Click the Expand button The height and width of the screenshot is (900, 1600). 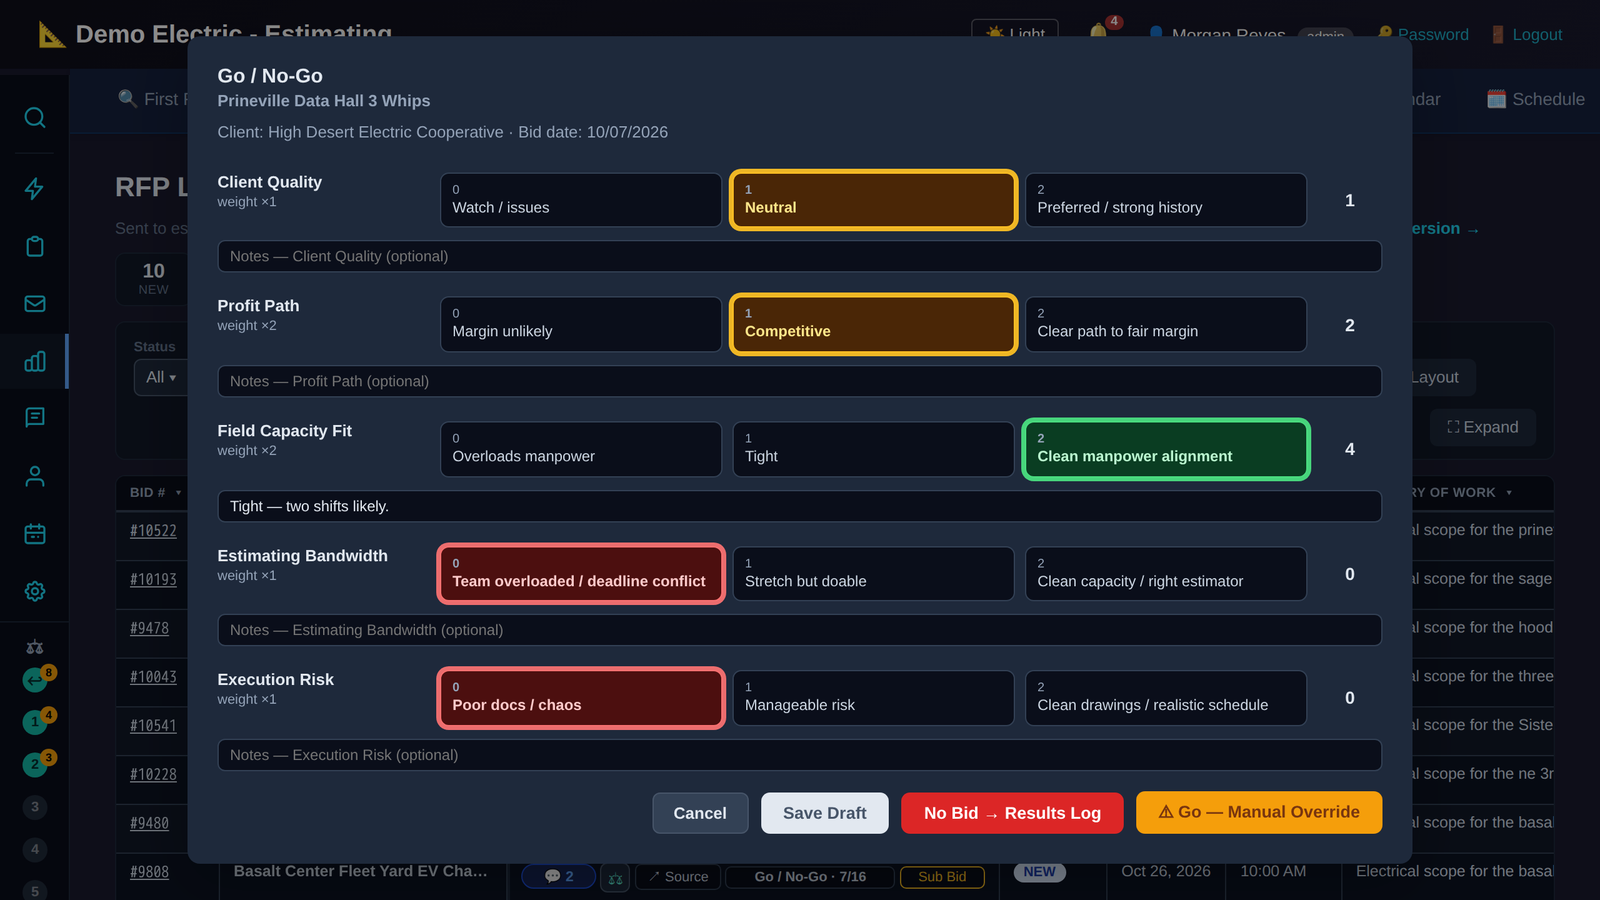1483,427
